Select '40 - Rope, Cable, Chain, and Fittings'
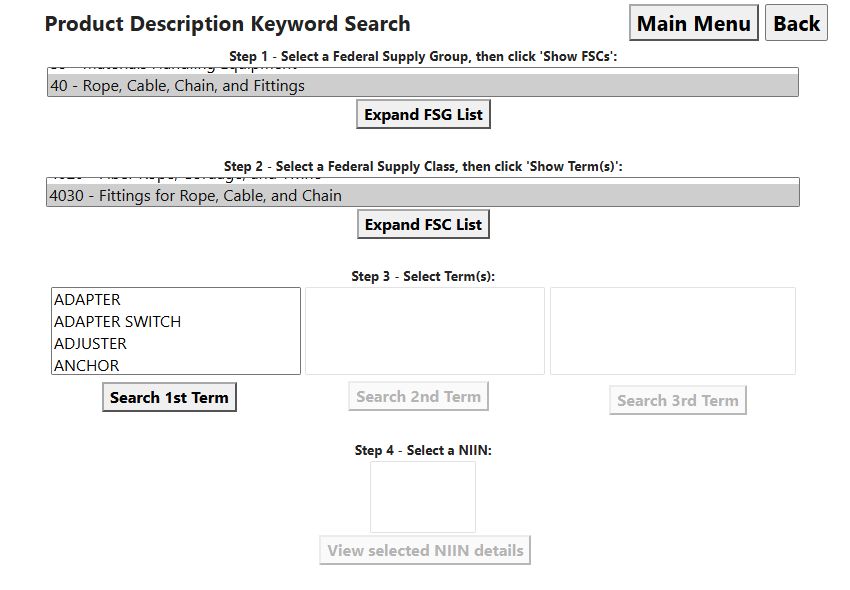Viewport: 850px width, 590px height. tap(423, 86)
